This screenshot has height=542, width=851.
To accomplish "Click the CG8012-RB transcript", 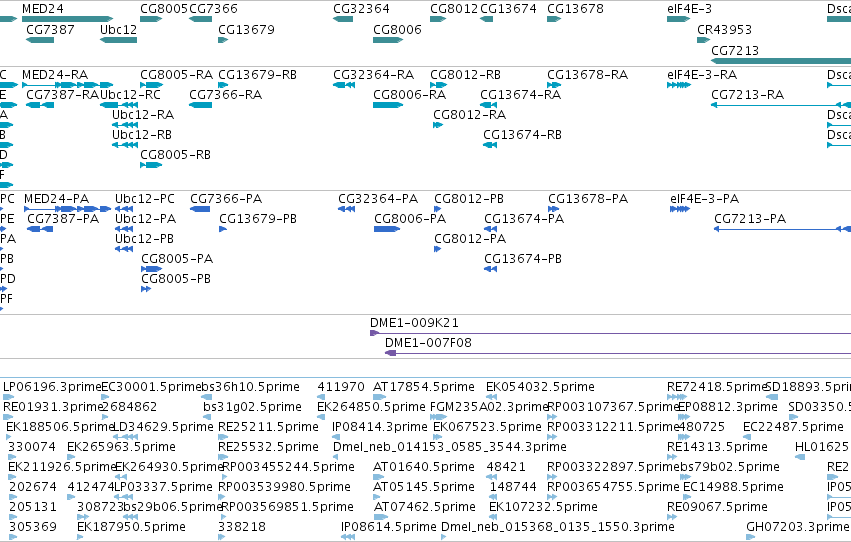I will click(x=439, y=85).
